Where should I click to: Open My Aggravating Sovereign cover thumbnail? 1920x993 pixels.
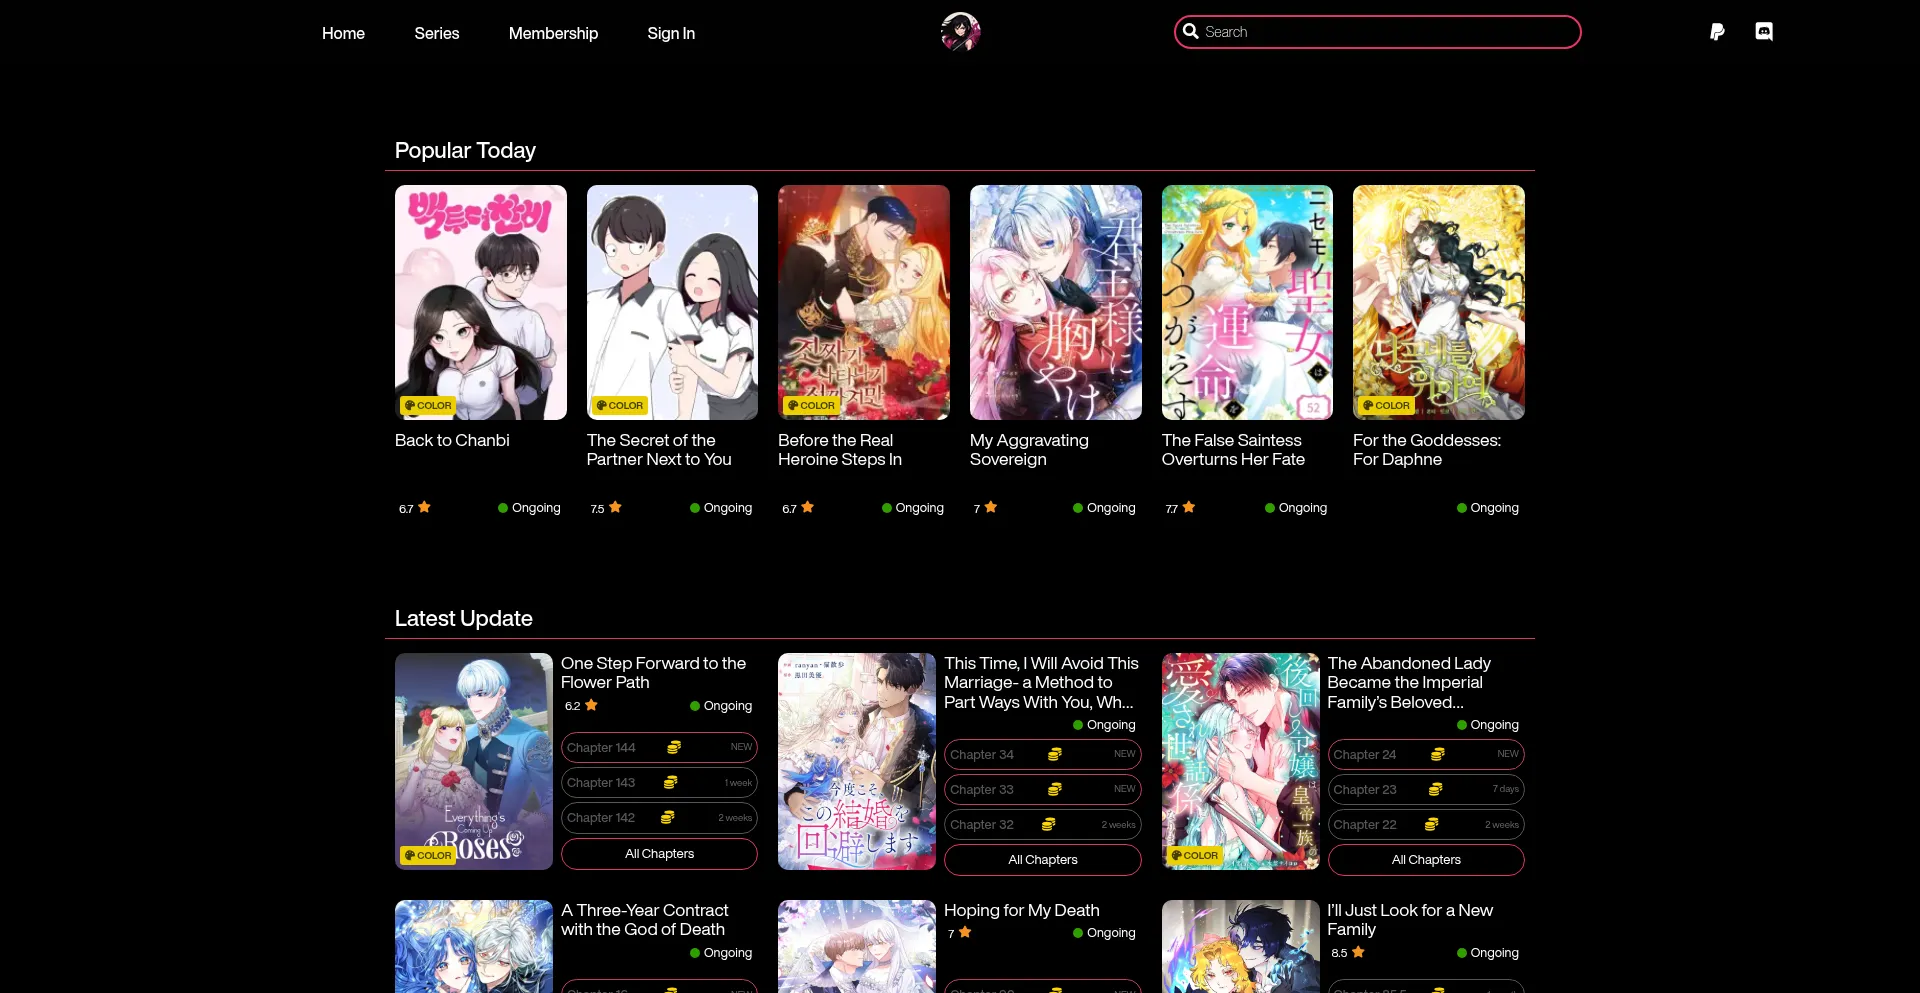coord(1055,302)
